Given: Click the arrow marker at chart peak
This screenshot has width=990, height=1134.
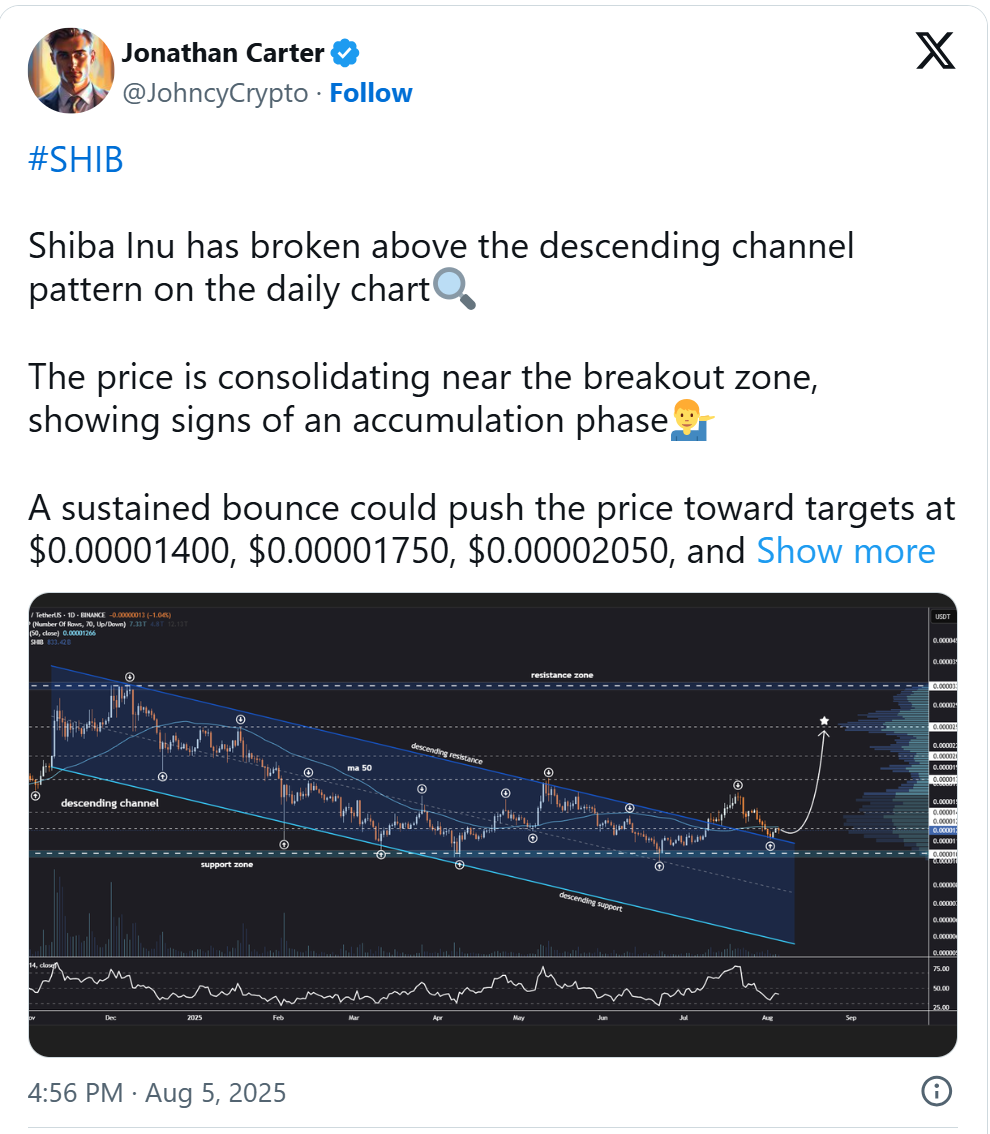Looking at the screenshot, I should tap(130, 677).
